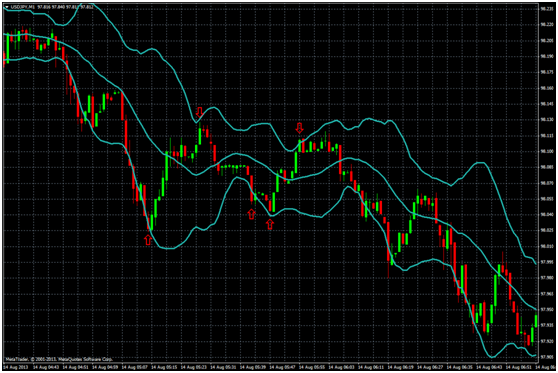
Task: Select the 14 Aug 2013 time axis label
Action: pos(16,367)
